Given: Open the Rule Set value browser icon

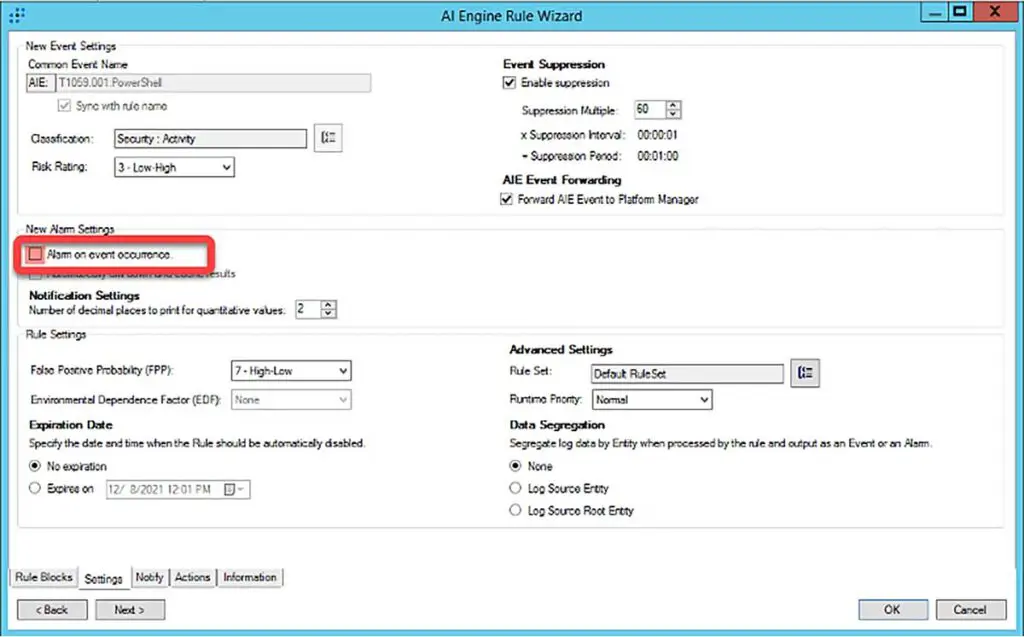Looking at the screenshot, I should coord(806,372).
